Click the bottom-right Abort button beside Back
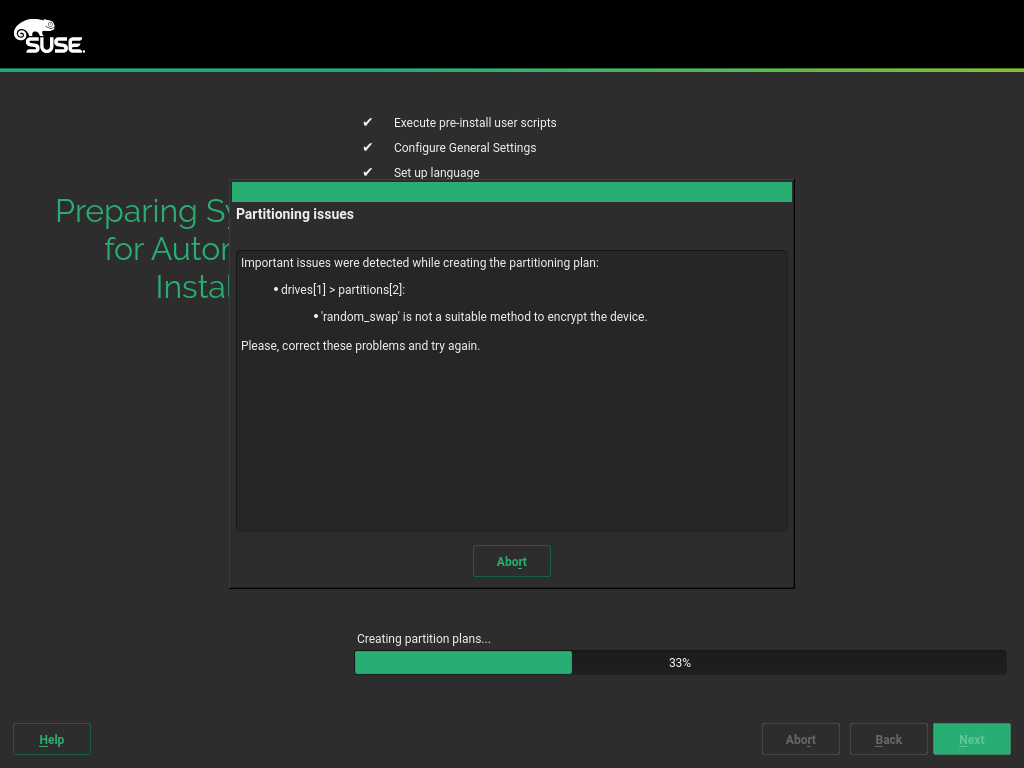The width and height of the screenshot is (1024, 768). pos(800,739)
